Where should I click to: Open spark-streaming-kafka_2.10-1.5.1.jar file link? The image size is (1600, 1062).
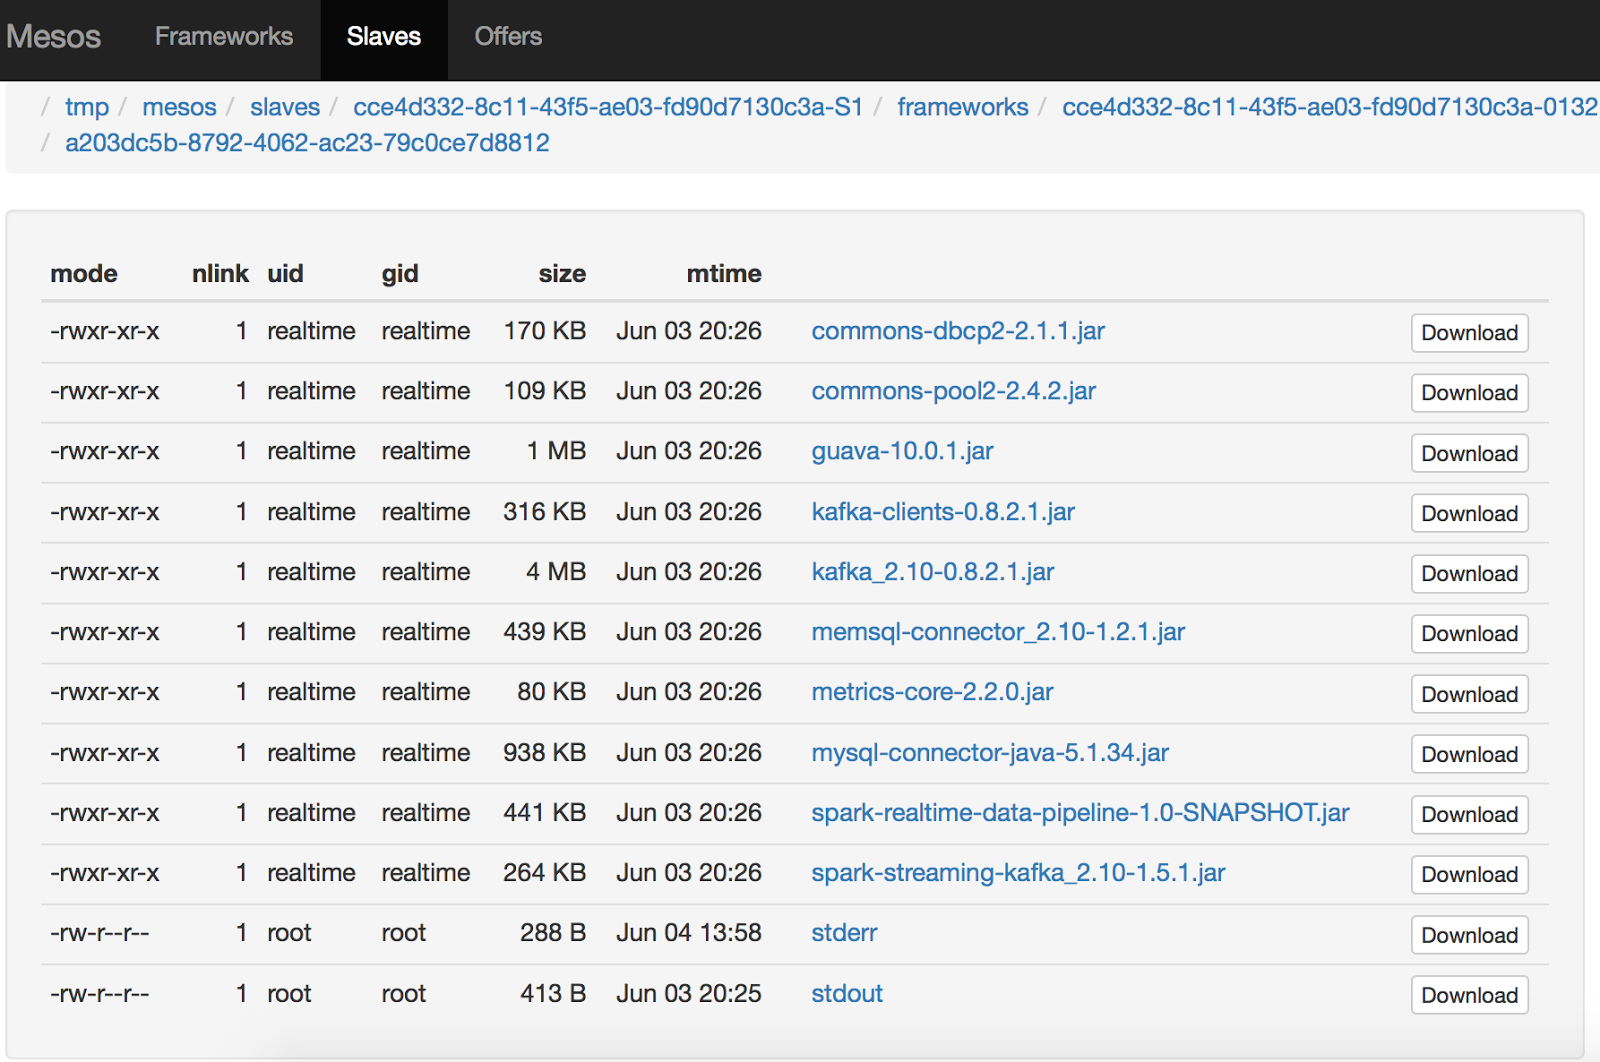tap(1016, 872)
